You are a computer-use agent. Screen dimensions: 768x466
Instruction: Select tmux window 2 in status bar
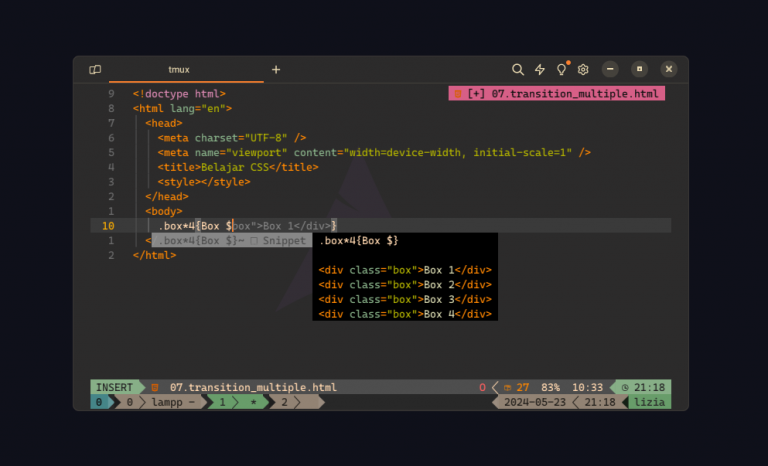(x=285, y=402)
